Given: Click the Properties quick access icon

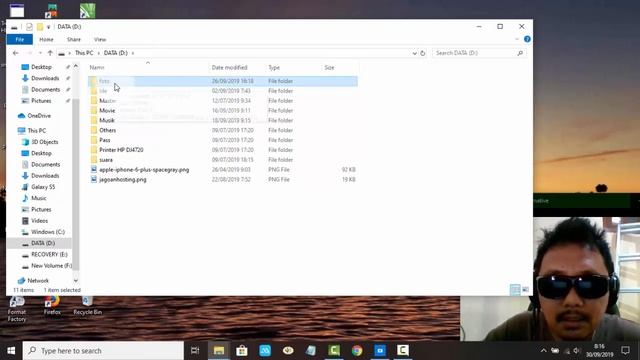Looking at the screenshot, I should pos(29,27).
